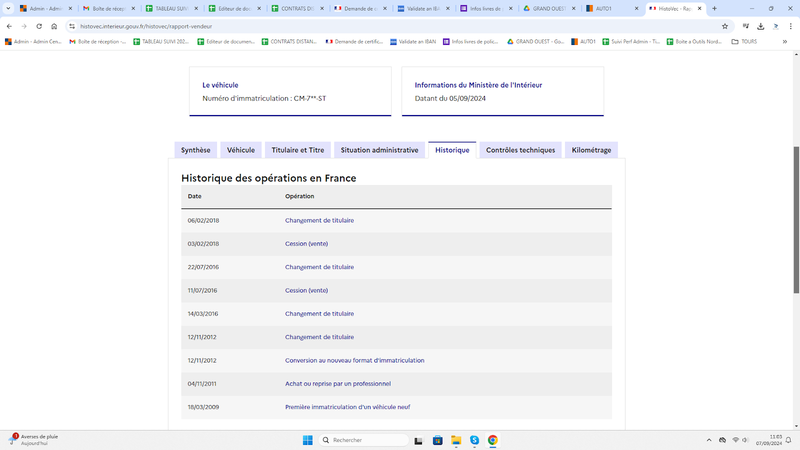
Task: Open Chrome from the taskbar
Action: tap(492, 440)
